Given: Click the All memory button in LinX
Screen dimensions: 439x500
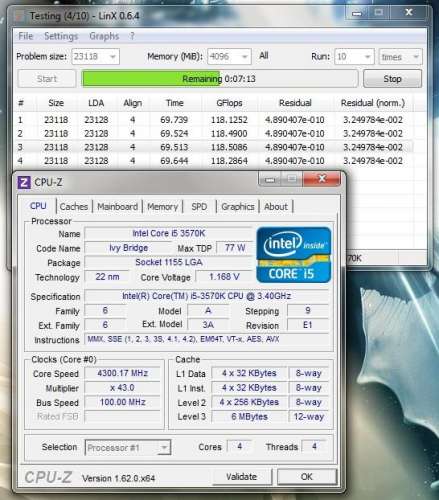Looking at the screenshot, I should click(264, 56).
